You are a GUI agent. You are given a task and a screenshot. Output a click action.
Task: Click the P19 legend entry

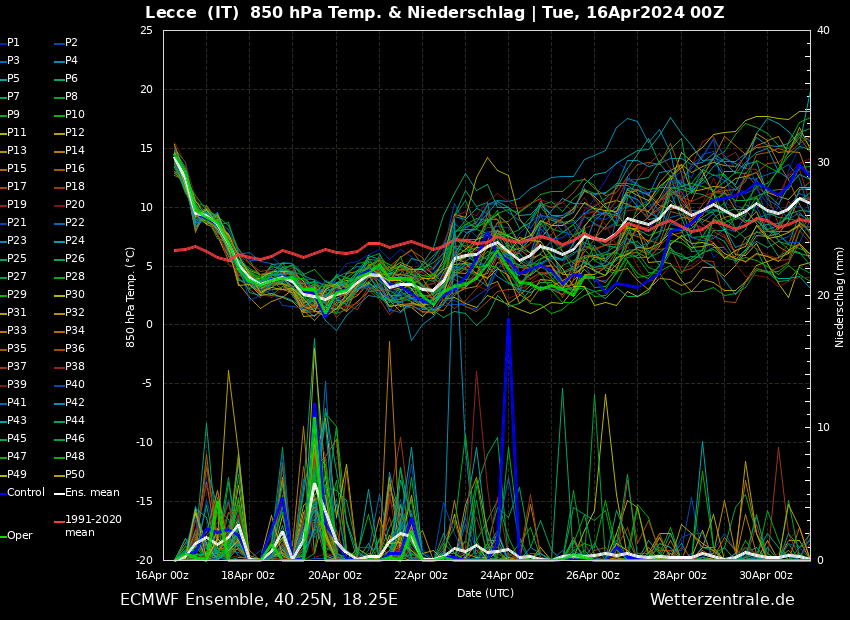pos(13,204)
